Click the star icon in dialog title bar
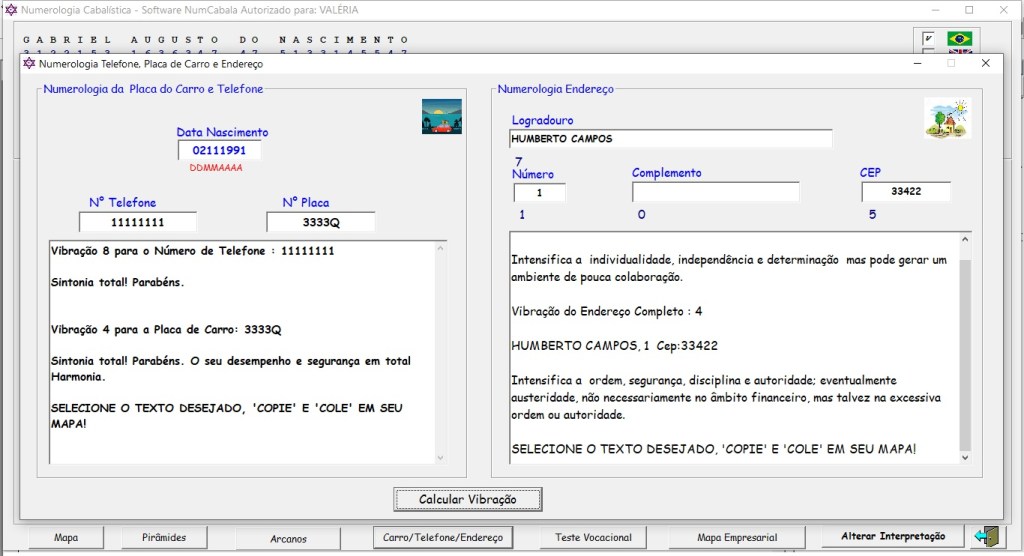Viewport: 1024px width, 556px height. click(29, 63)
